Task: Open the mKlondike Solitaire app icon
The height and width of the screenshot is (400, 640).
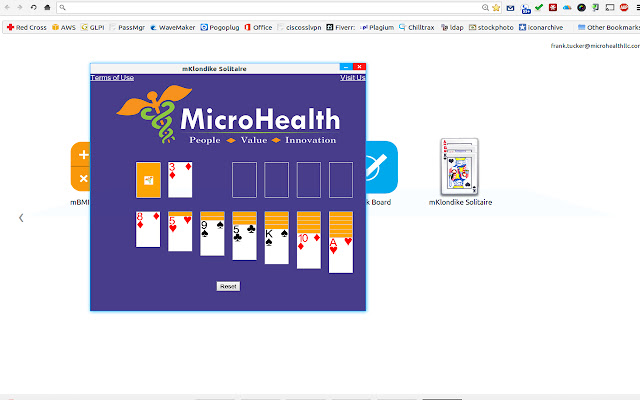Action: pyautogui.click(x=460, y=167)
